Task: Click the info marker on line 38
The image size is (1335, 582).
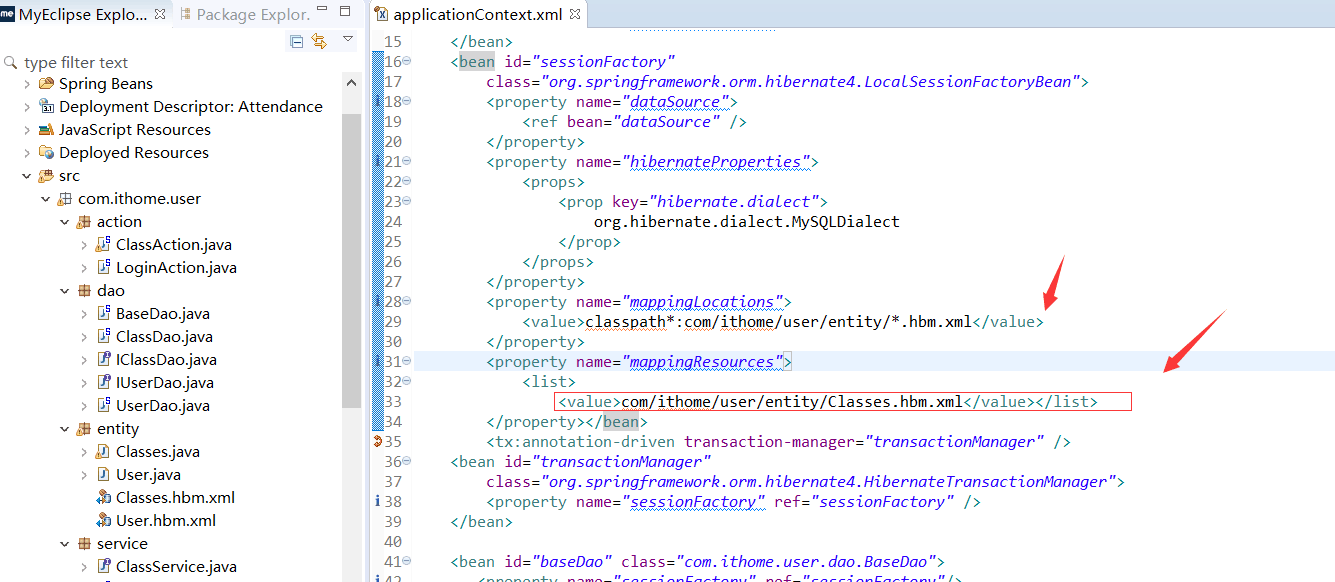Action: [x=377, y=502]
